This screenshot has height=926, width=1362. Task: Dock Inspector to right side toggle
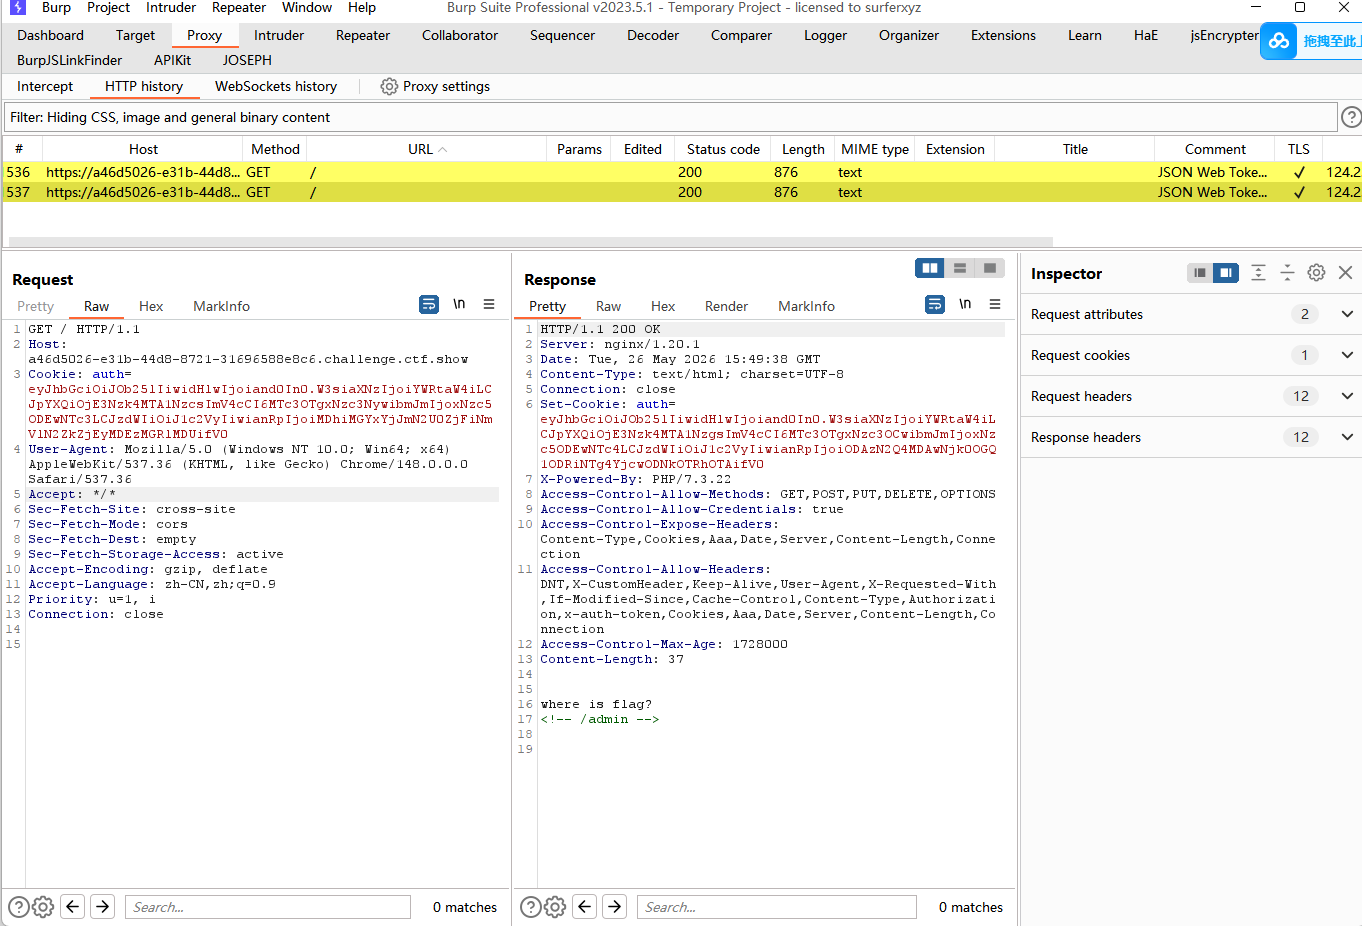[1226, 272]
